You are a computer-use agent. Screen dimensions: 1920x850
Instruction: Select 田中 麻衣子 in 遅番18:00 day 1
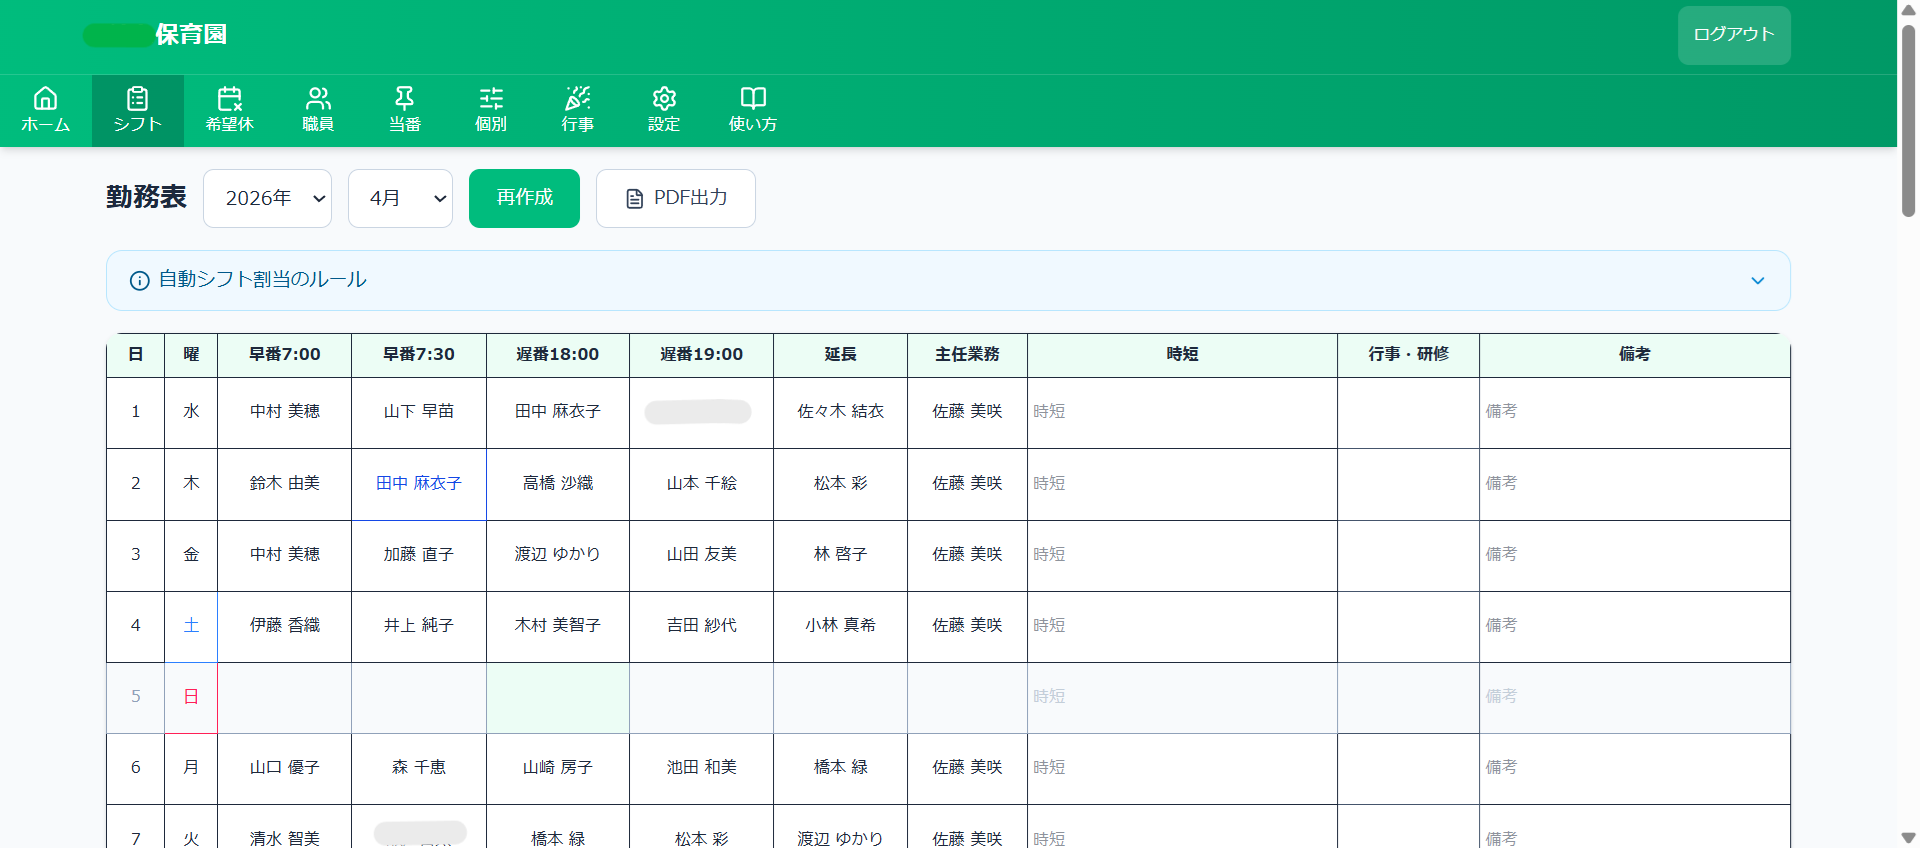558,412
